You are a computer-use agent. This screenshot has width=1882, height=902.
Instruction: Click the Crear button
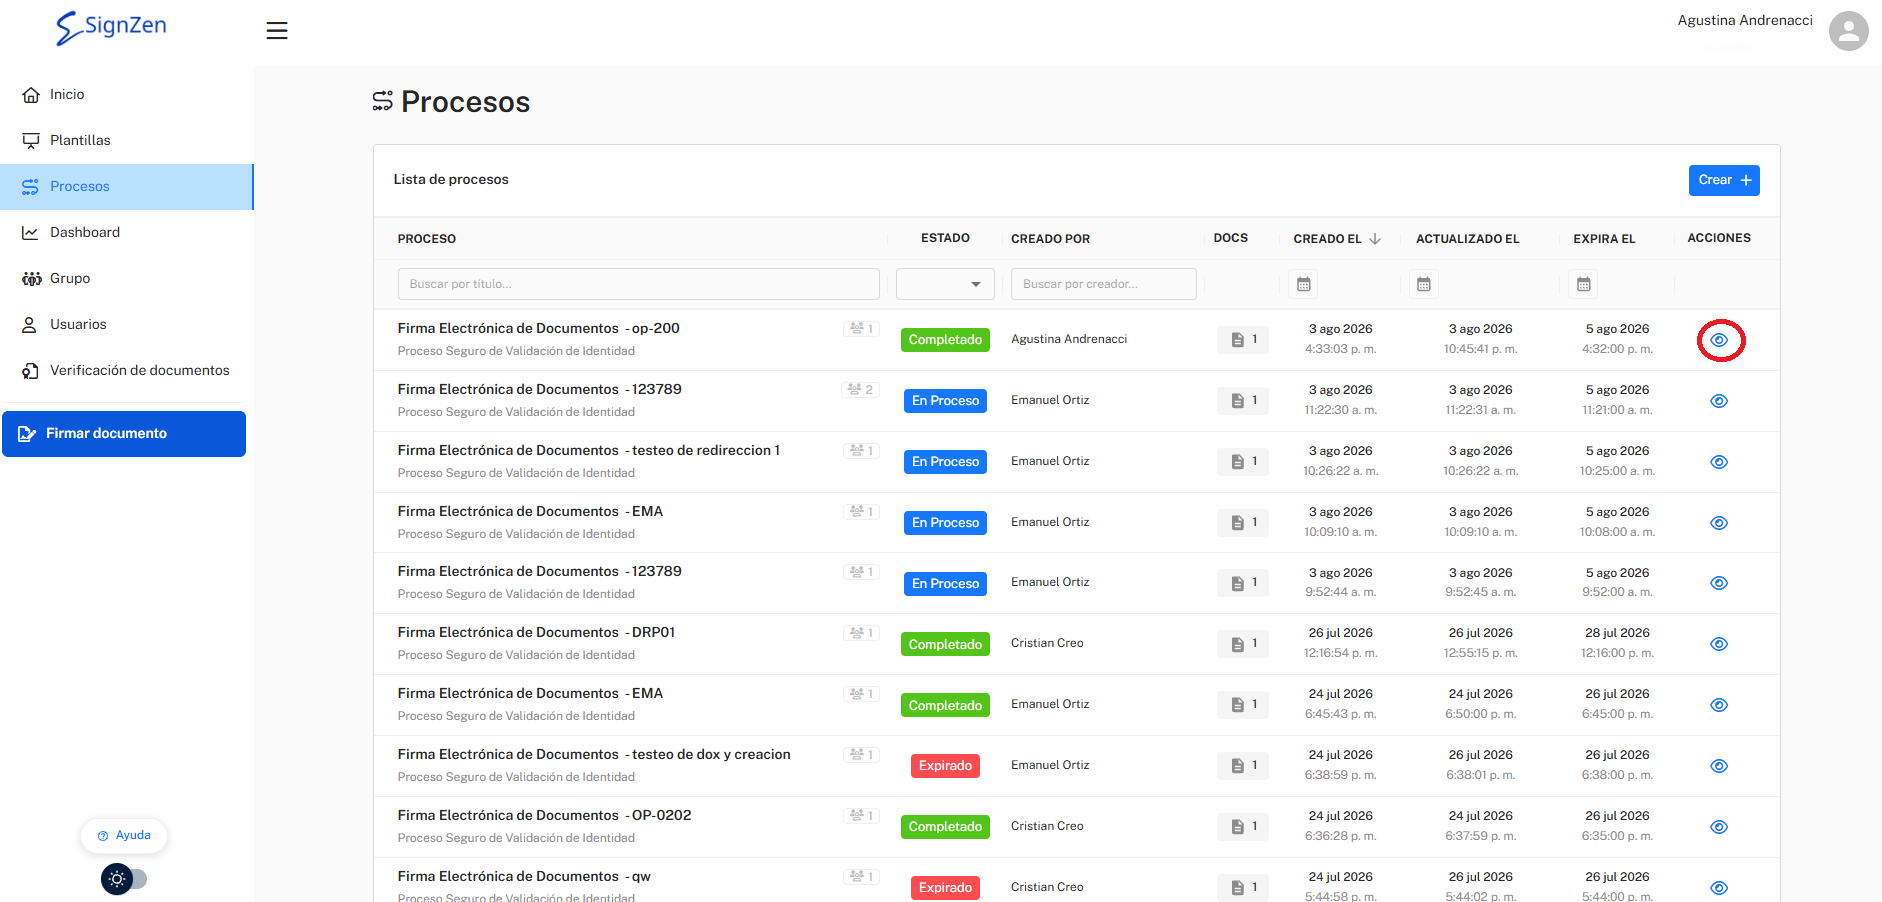tap(1724, 180)
